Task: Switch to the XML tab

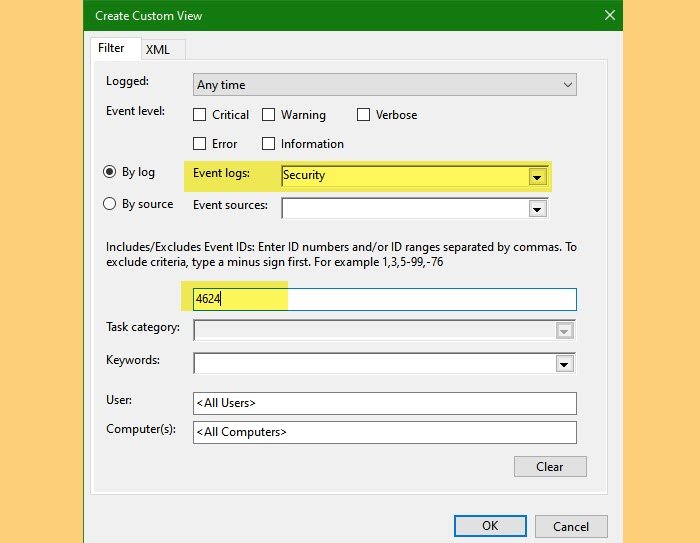Action: click(x=157, y=49)
